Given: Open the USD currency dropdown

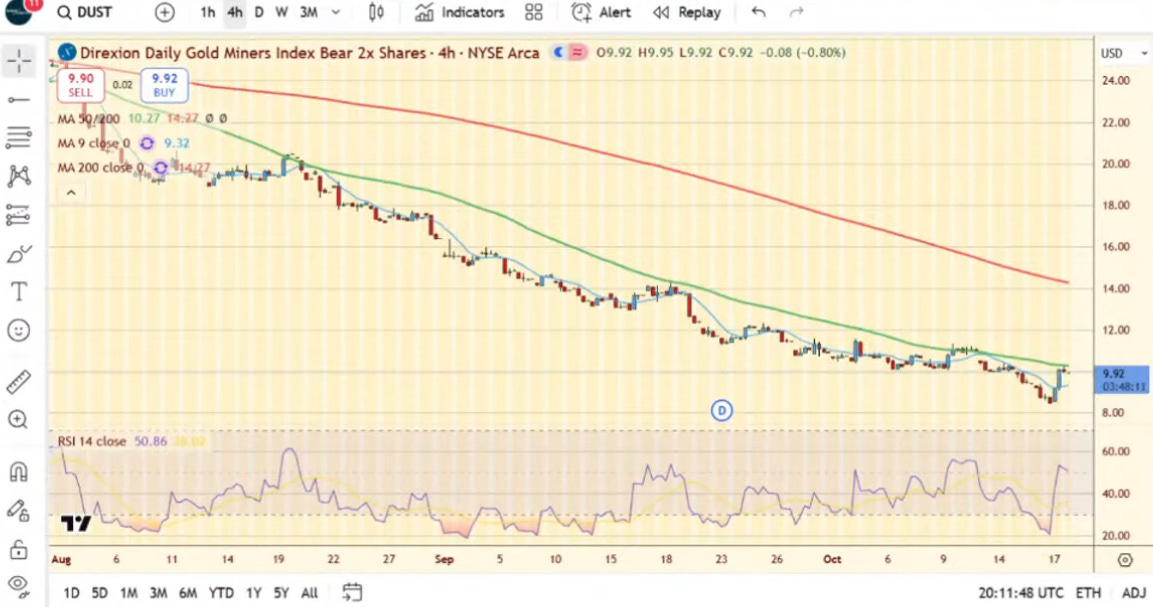Looking at the screenshot, I should click(1123, 54).
